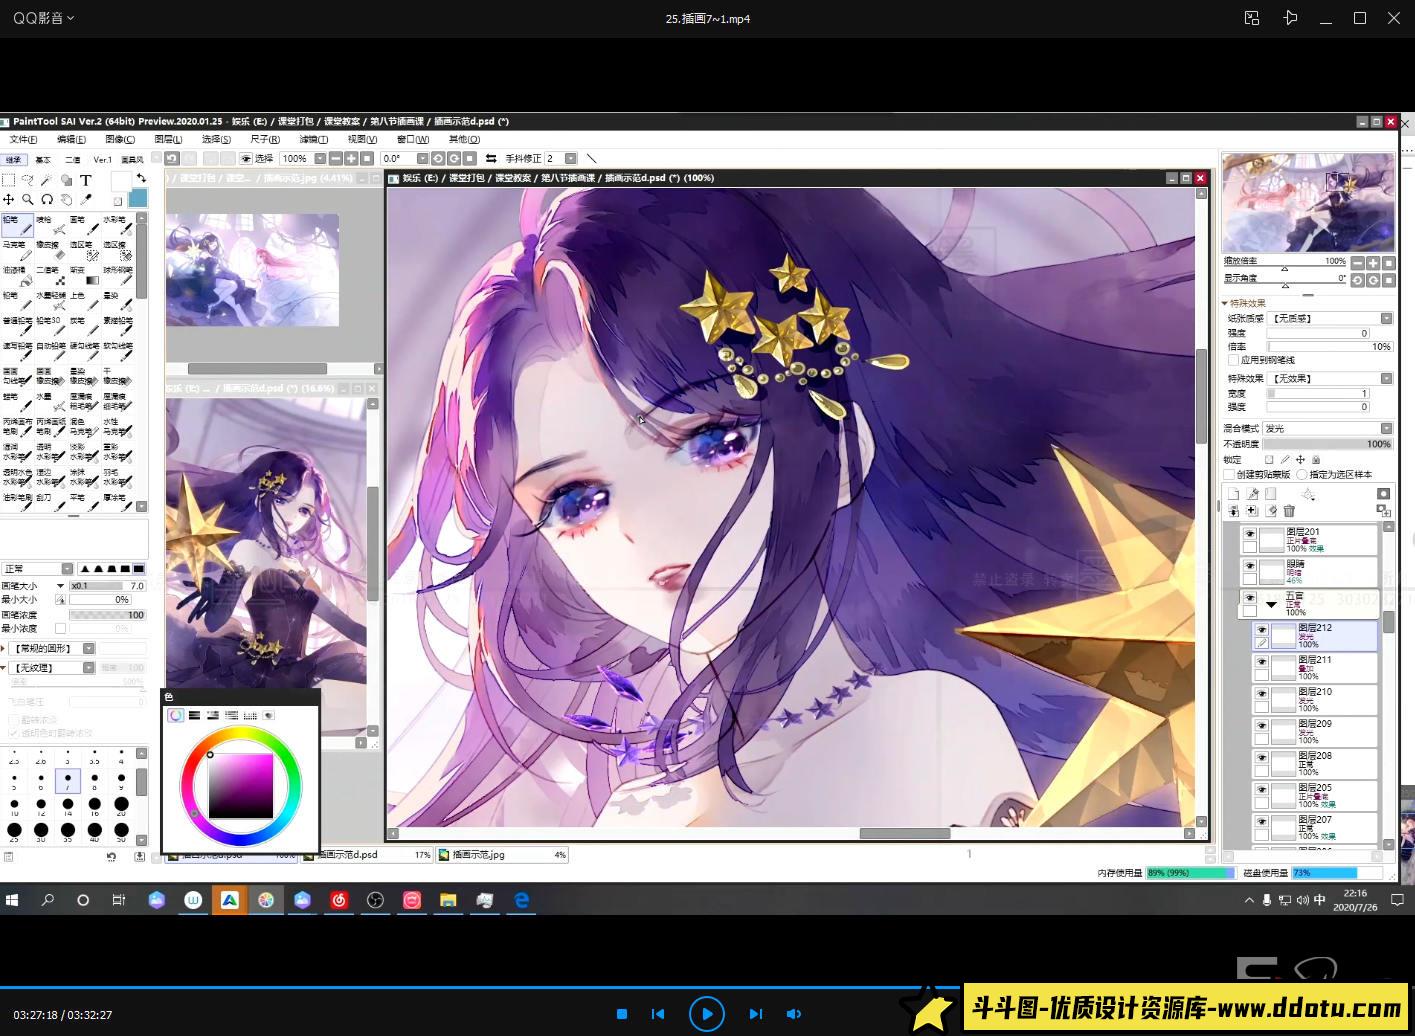Click the clear layer eraser icon
Image resolution: width=1415 pixels, height=1036 pixels.
(1271, 511)
